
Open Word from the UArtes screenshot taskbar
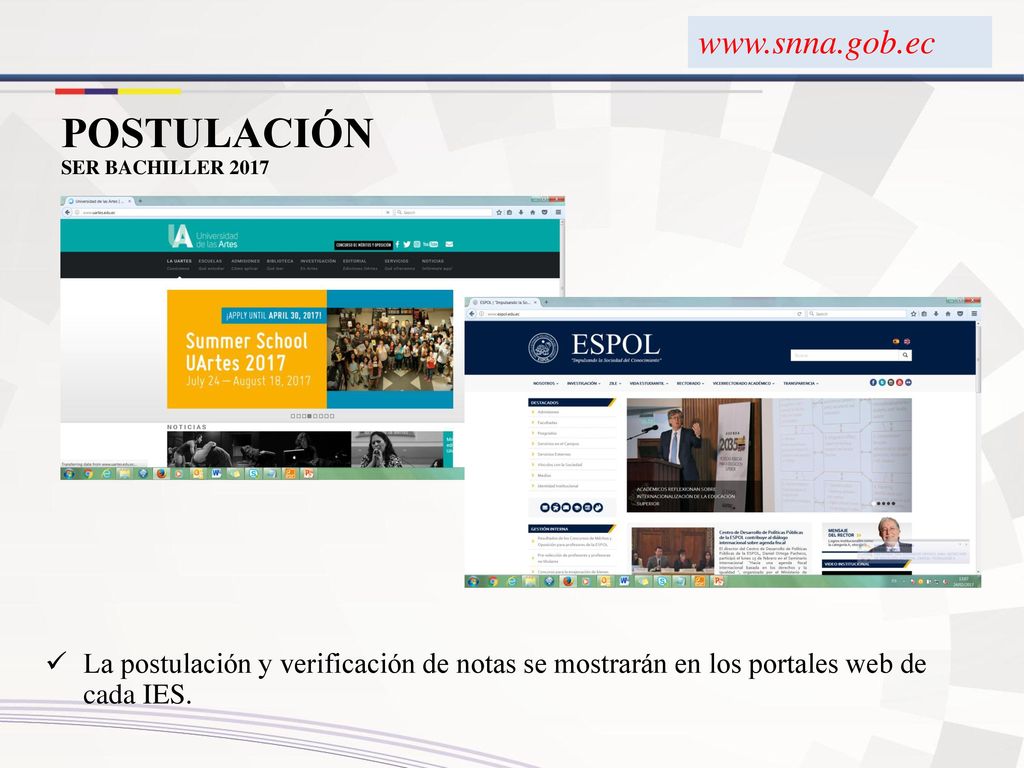[x=216, y=473]
